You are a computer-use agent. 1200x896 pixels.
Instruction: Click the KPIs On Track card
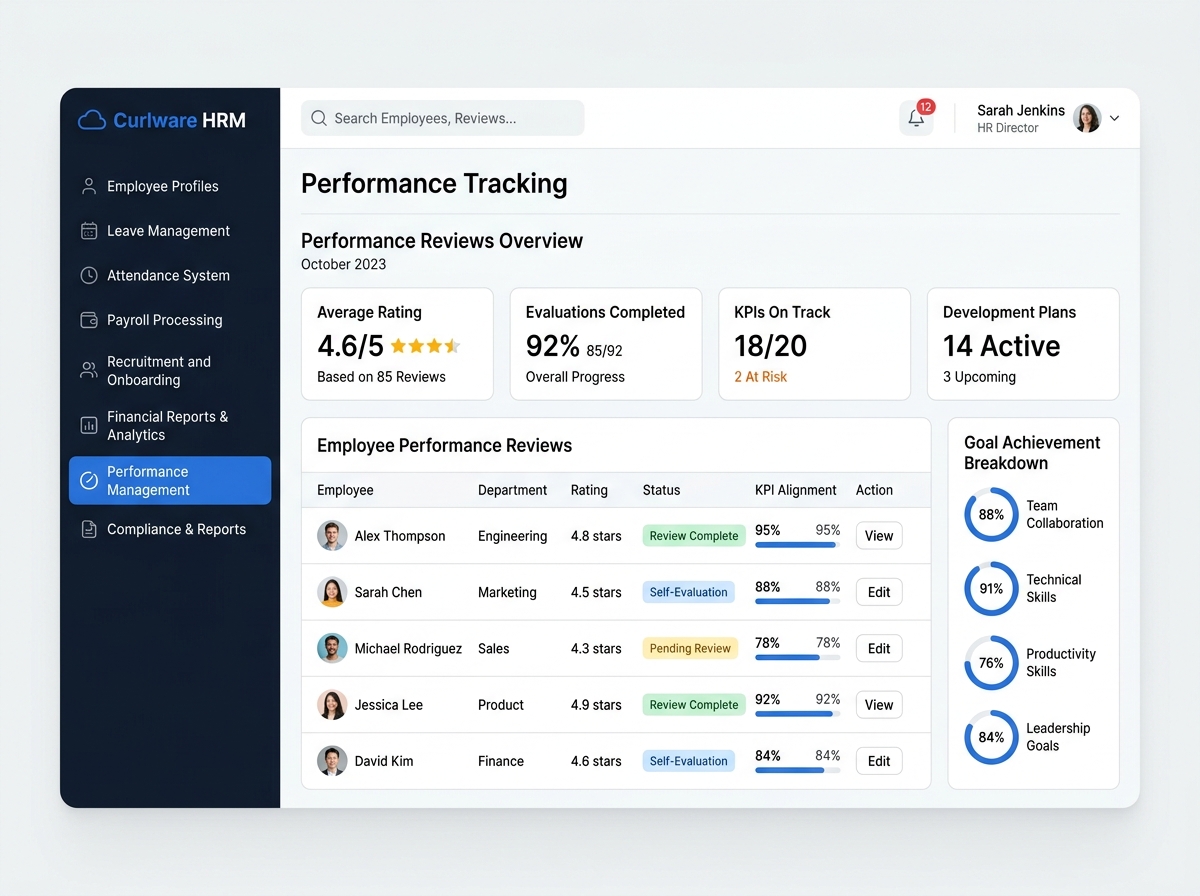pyautogui.click(x=814, y=344)
